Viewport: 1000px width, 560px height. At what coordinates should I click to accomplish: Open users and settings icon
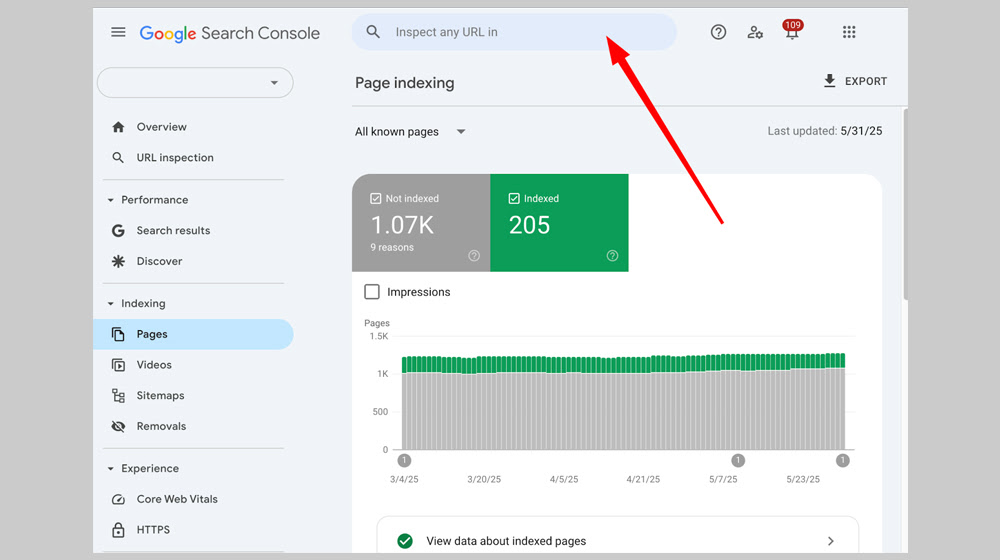755,32
